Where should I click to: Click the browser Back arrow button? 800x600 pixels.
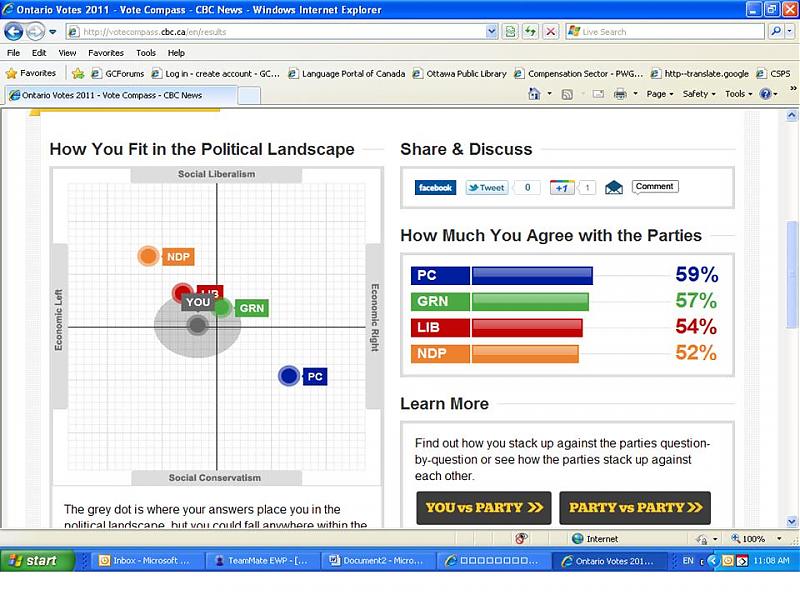[14, 31]
